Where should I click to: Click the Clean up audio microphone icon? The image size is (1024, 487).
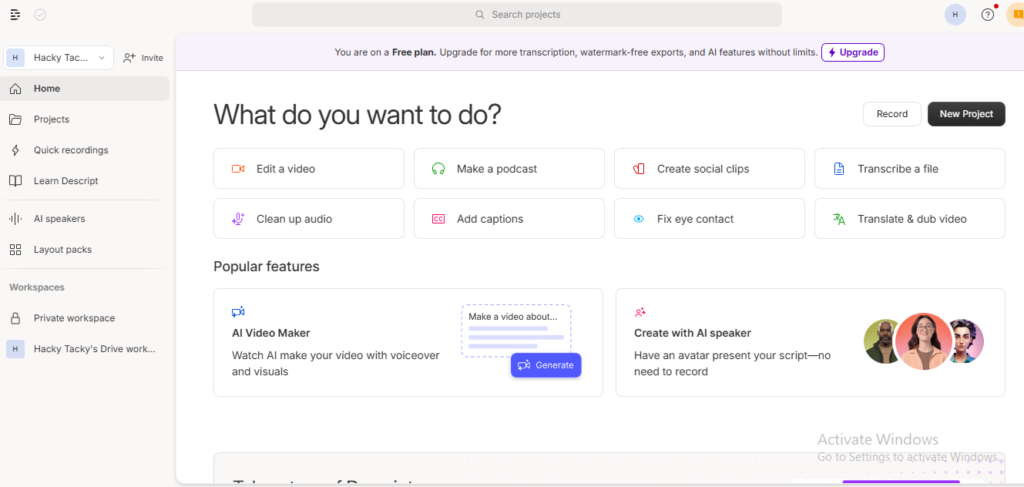click(238, 219)
